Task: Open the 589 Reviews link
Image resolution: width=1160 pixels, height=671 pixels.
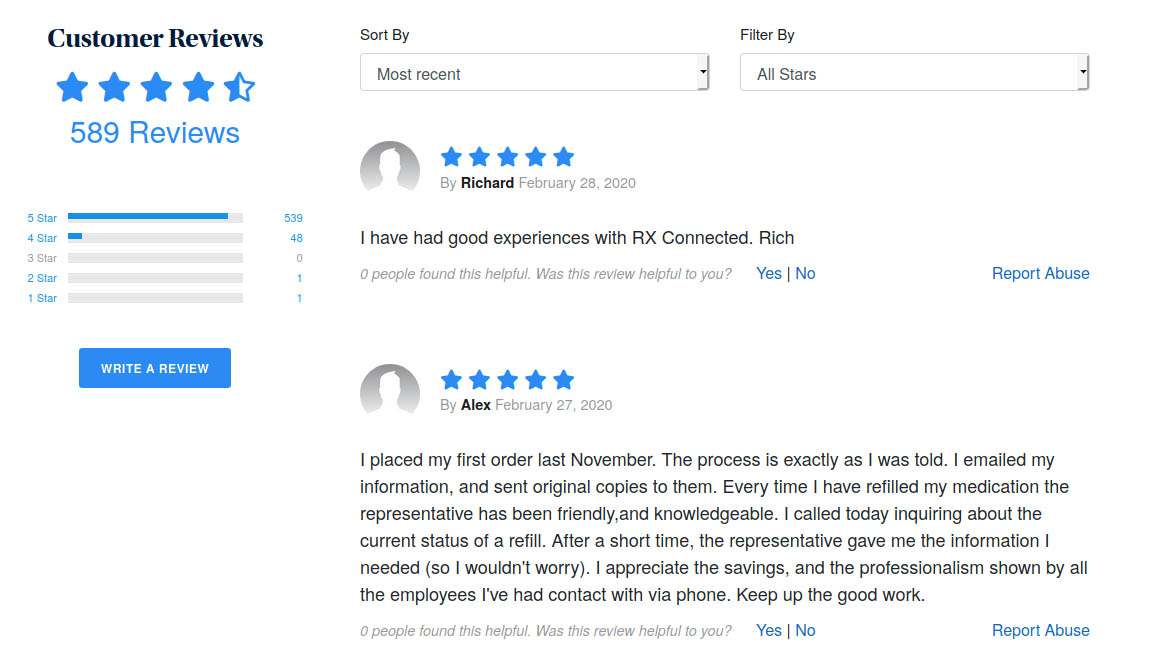Action: coord(155,133)
